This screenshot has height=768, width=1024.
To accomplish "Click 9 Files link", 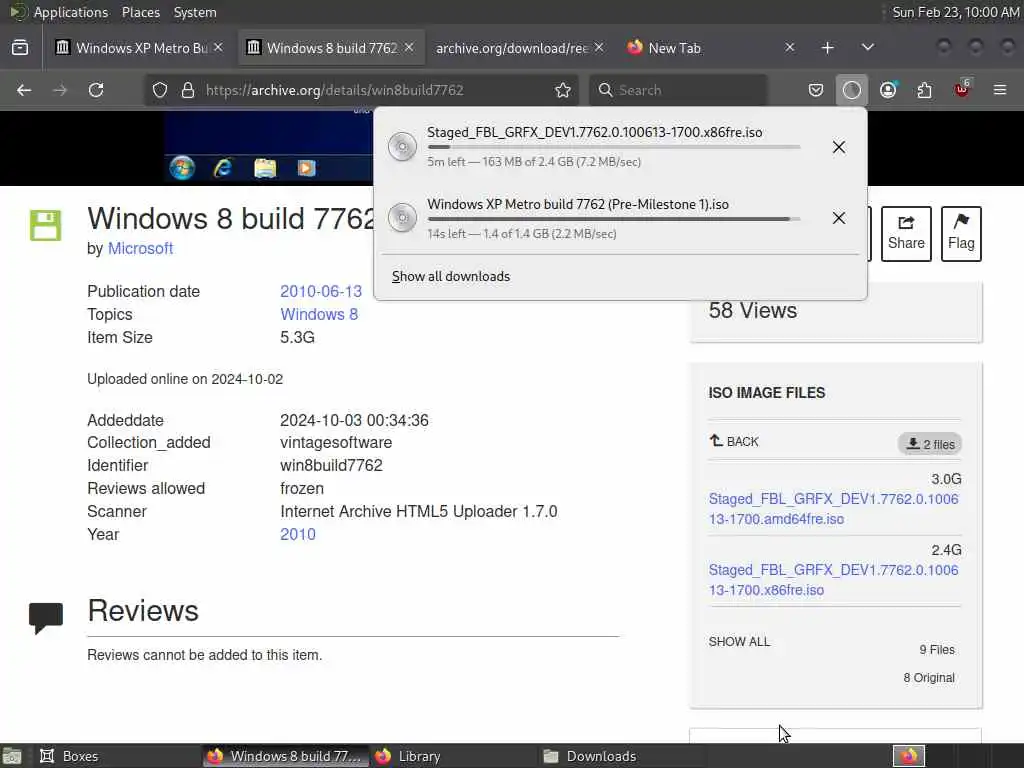I will [x=936, y=650].
